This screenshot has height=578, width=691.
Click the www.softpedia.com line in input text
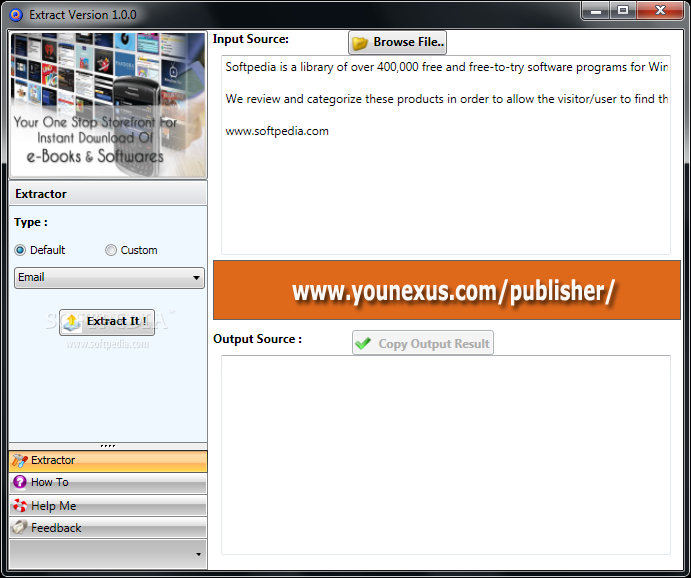[x=277, y=131]
